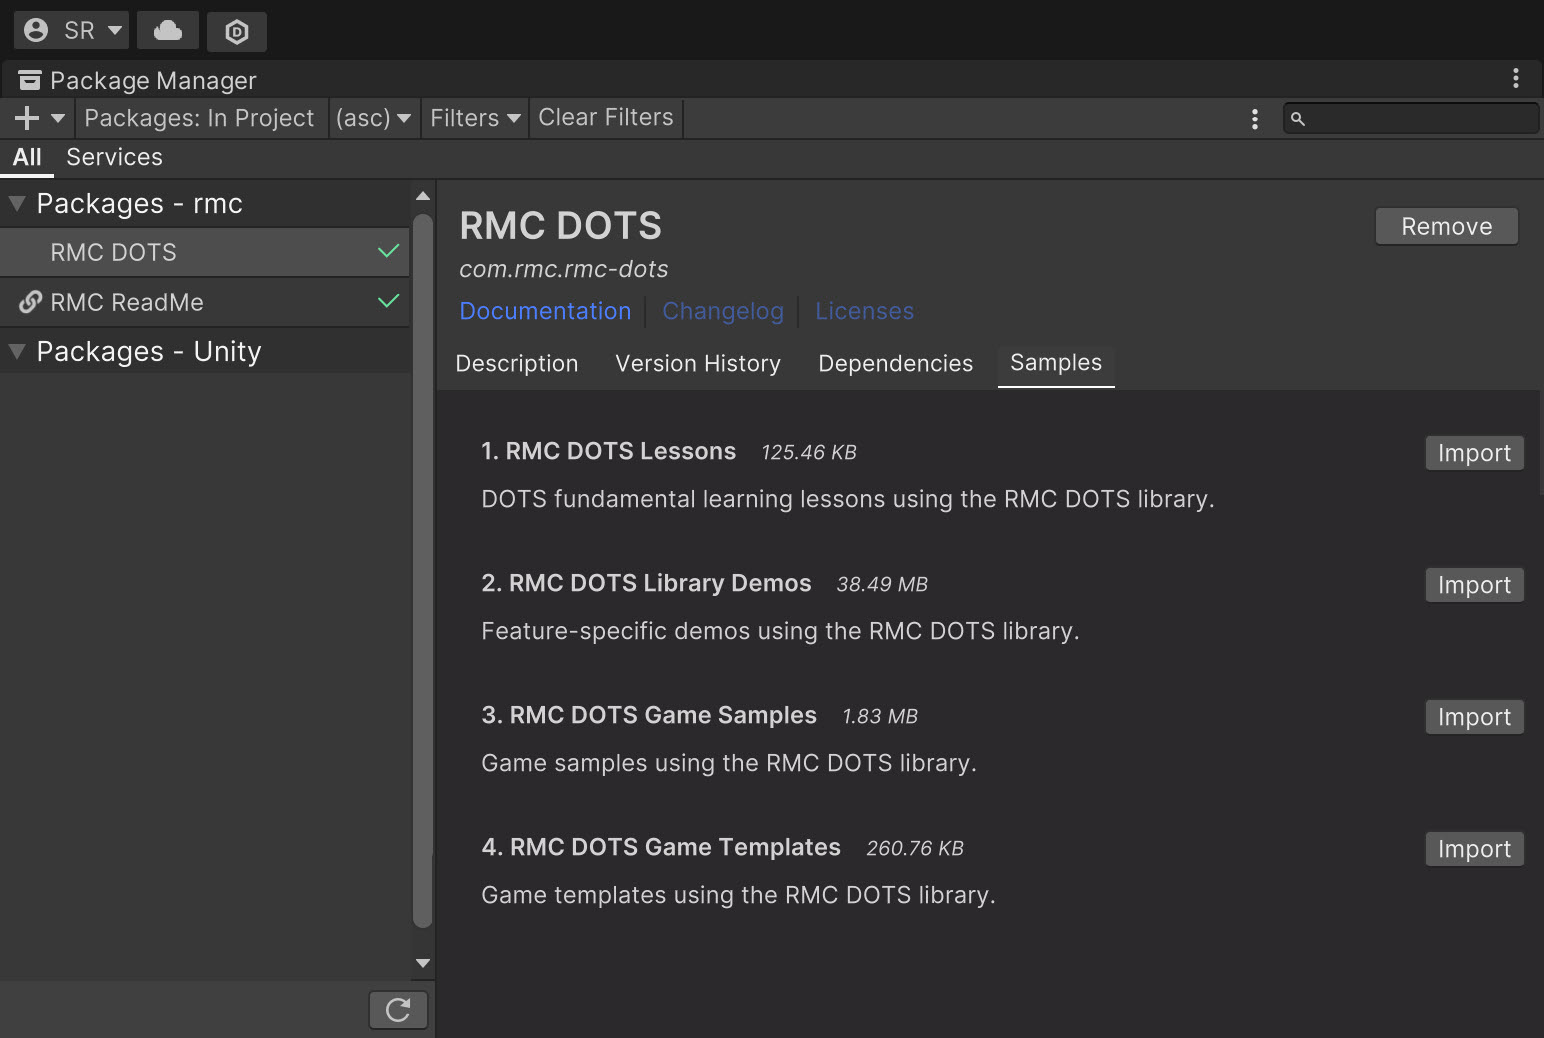
Task: Import the RMC DOTS Lessons sample
Action: tap(1473, 453)
